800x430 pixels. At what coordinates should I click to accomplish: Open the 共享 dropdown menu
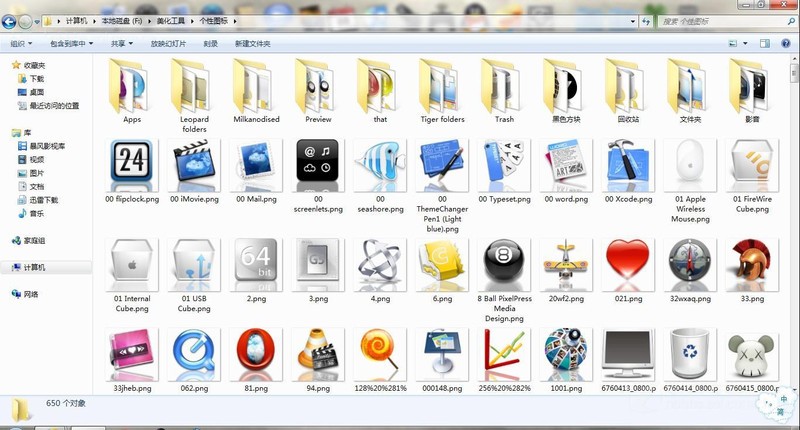tap(121, 44)
